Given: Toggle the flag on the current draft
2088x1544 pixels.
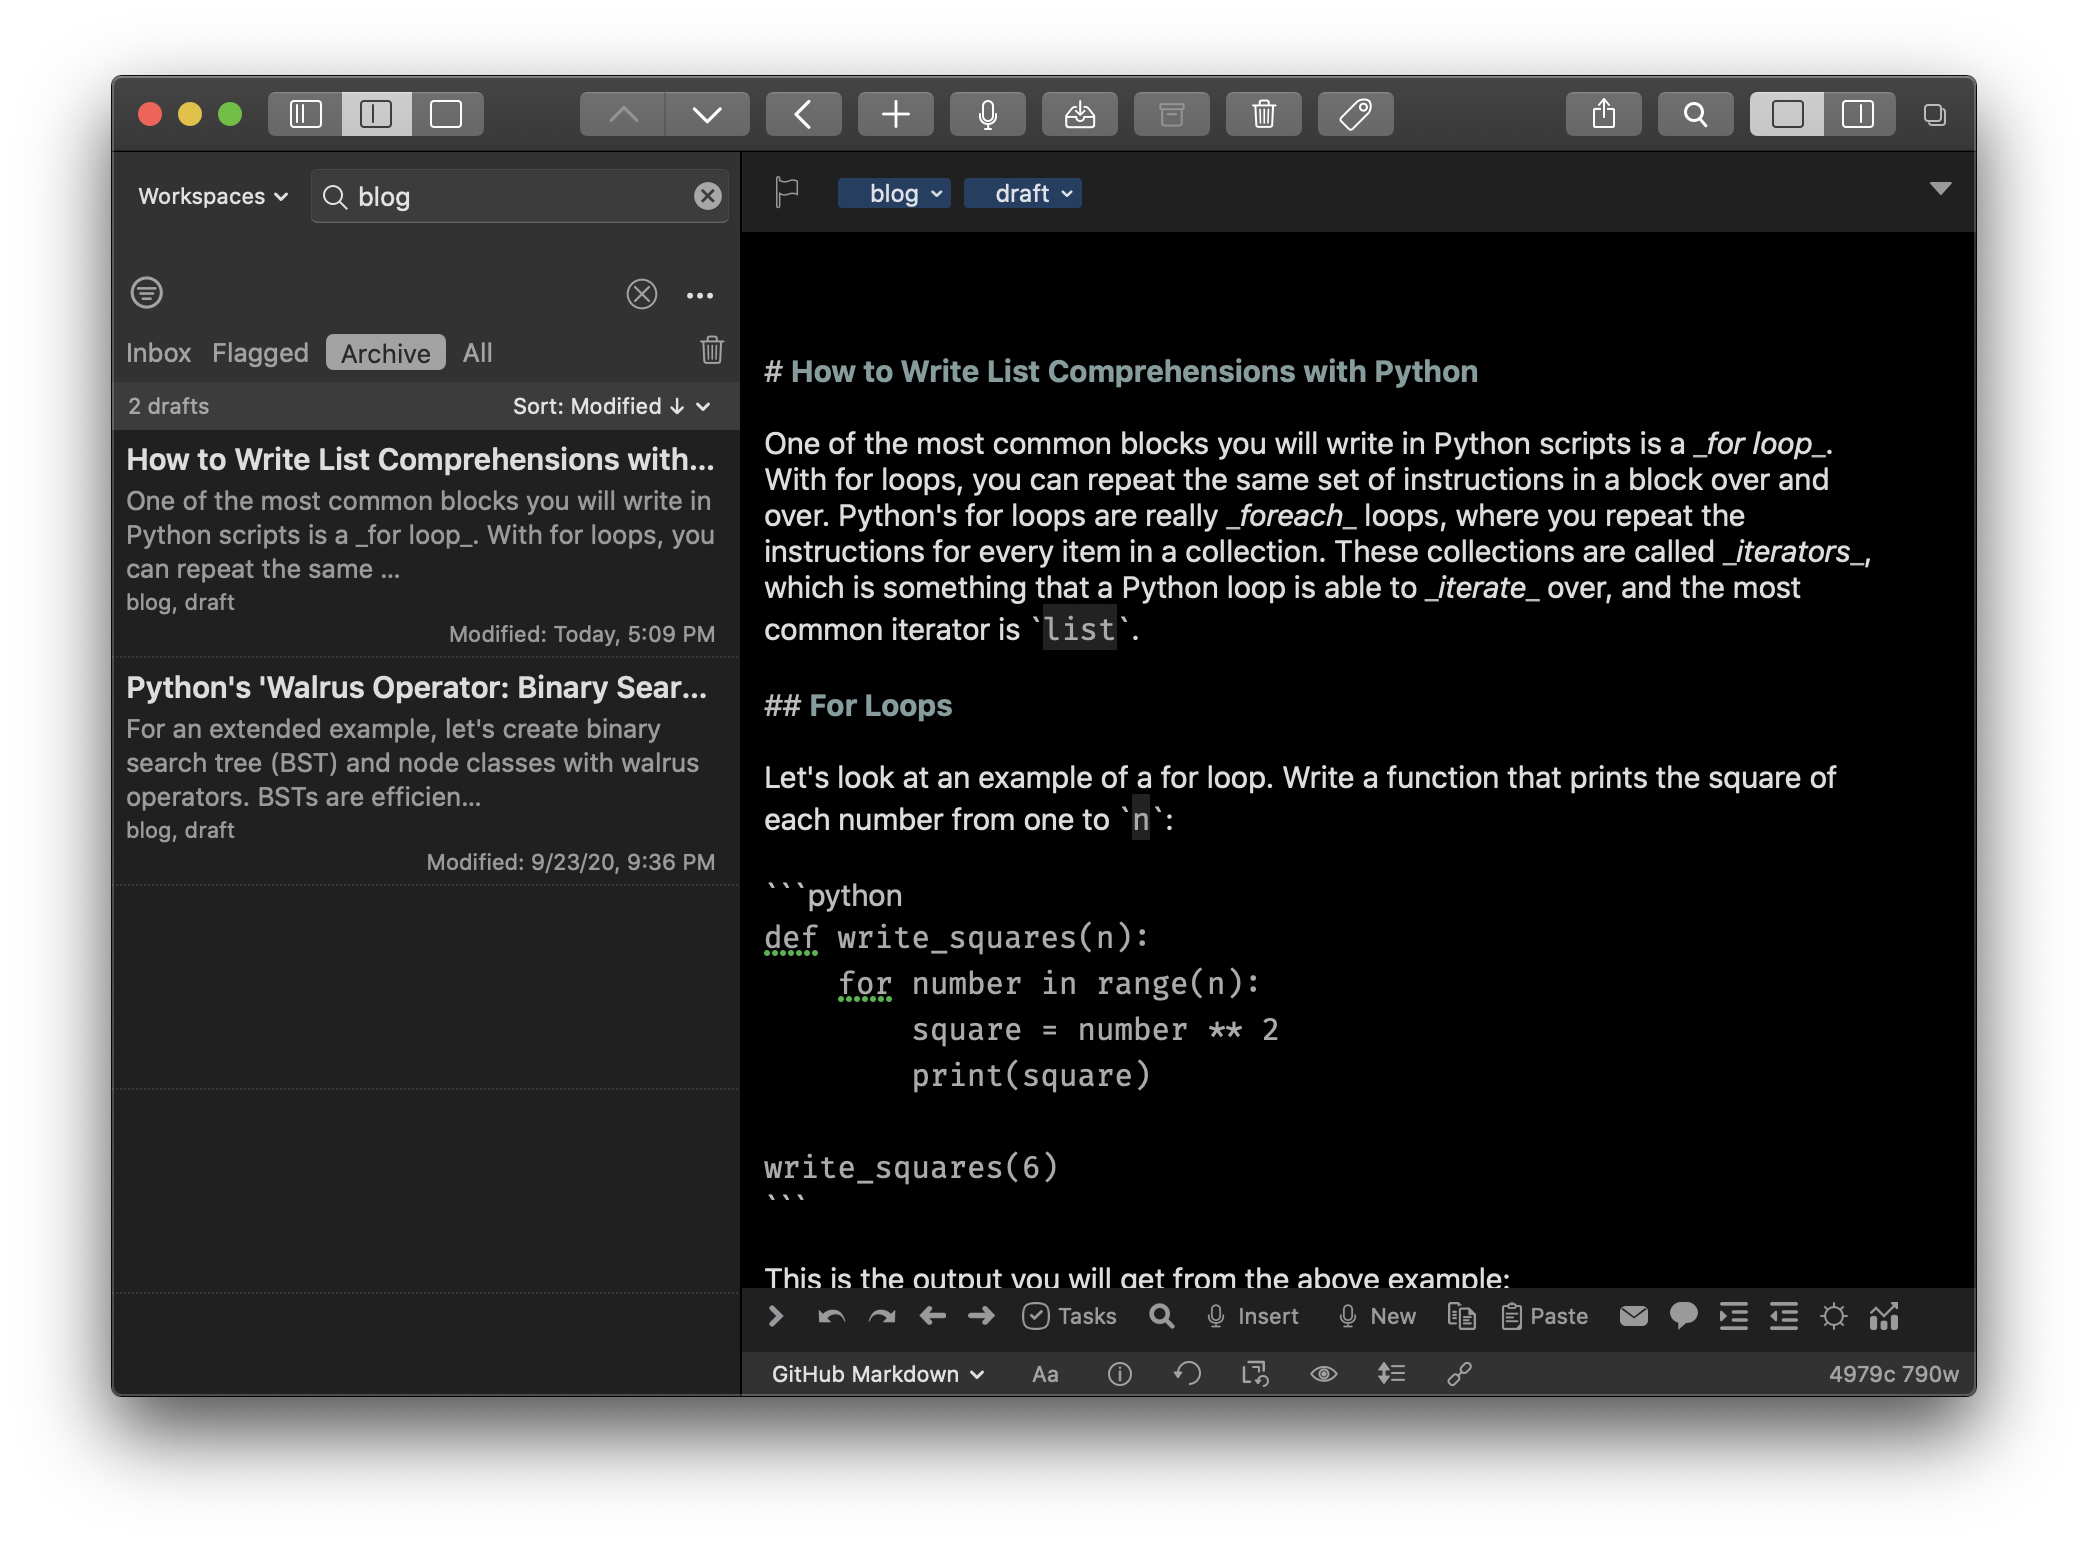Looking at the screenshot, I should tap(787, 192).
